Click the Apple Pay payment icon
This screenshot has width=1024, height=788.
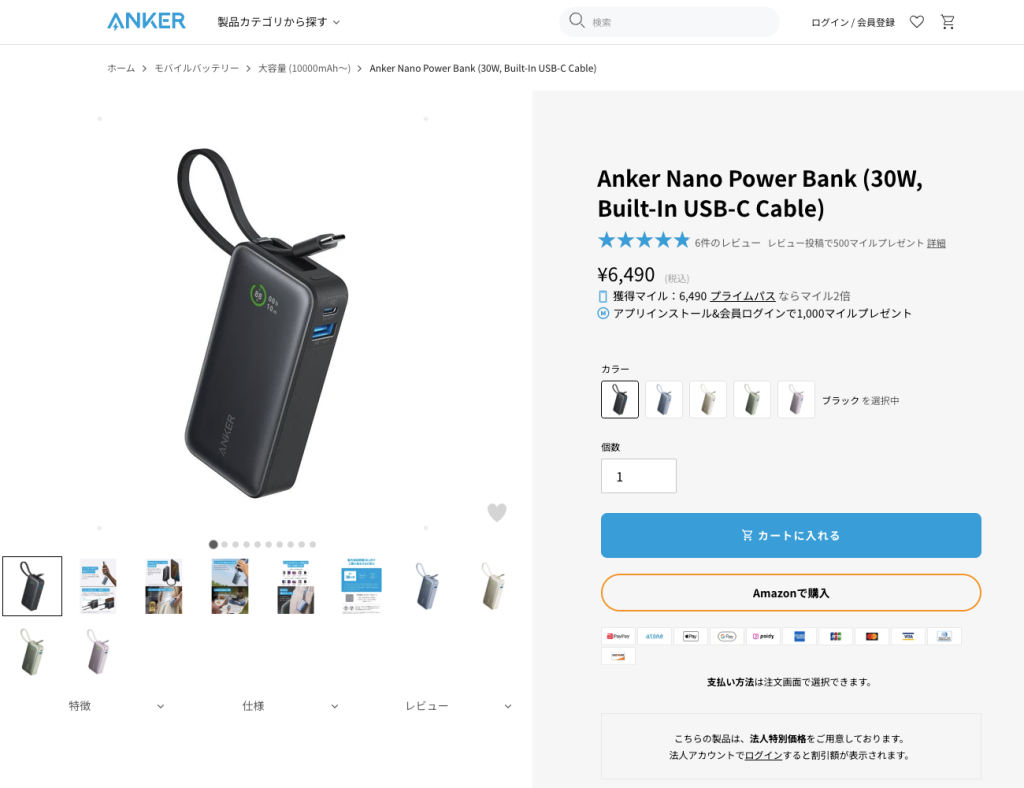[690, 636]
